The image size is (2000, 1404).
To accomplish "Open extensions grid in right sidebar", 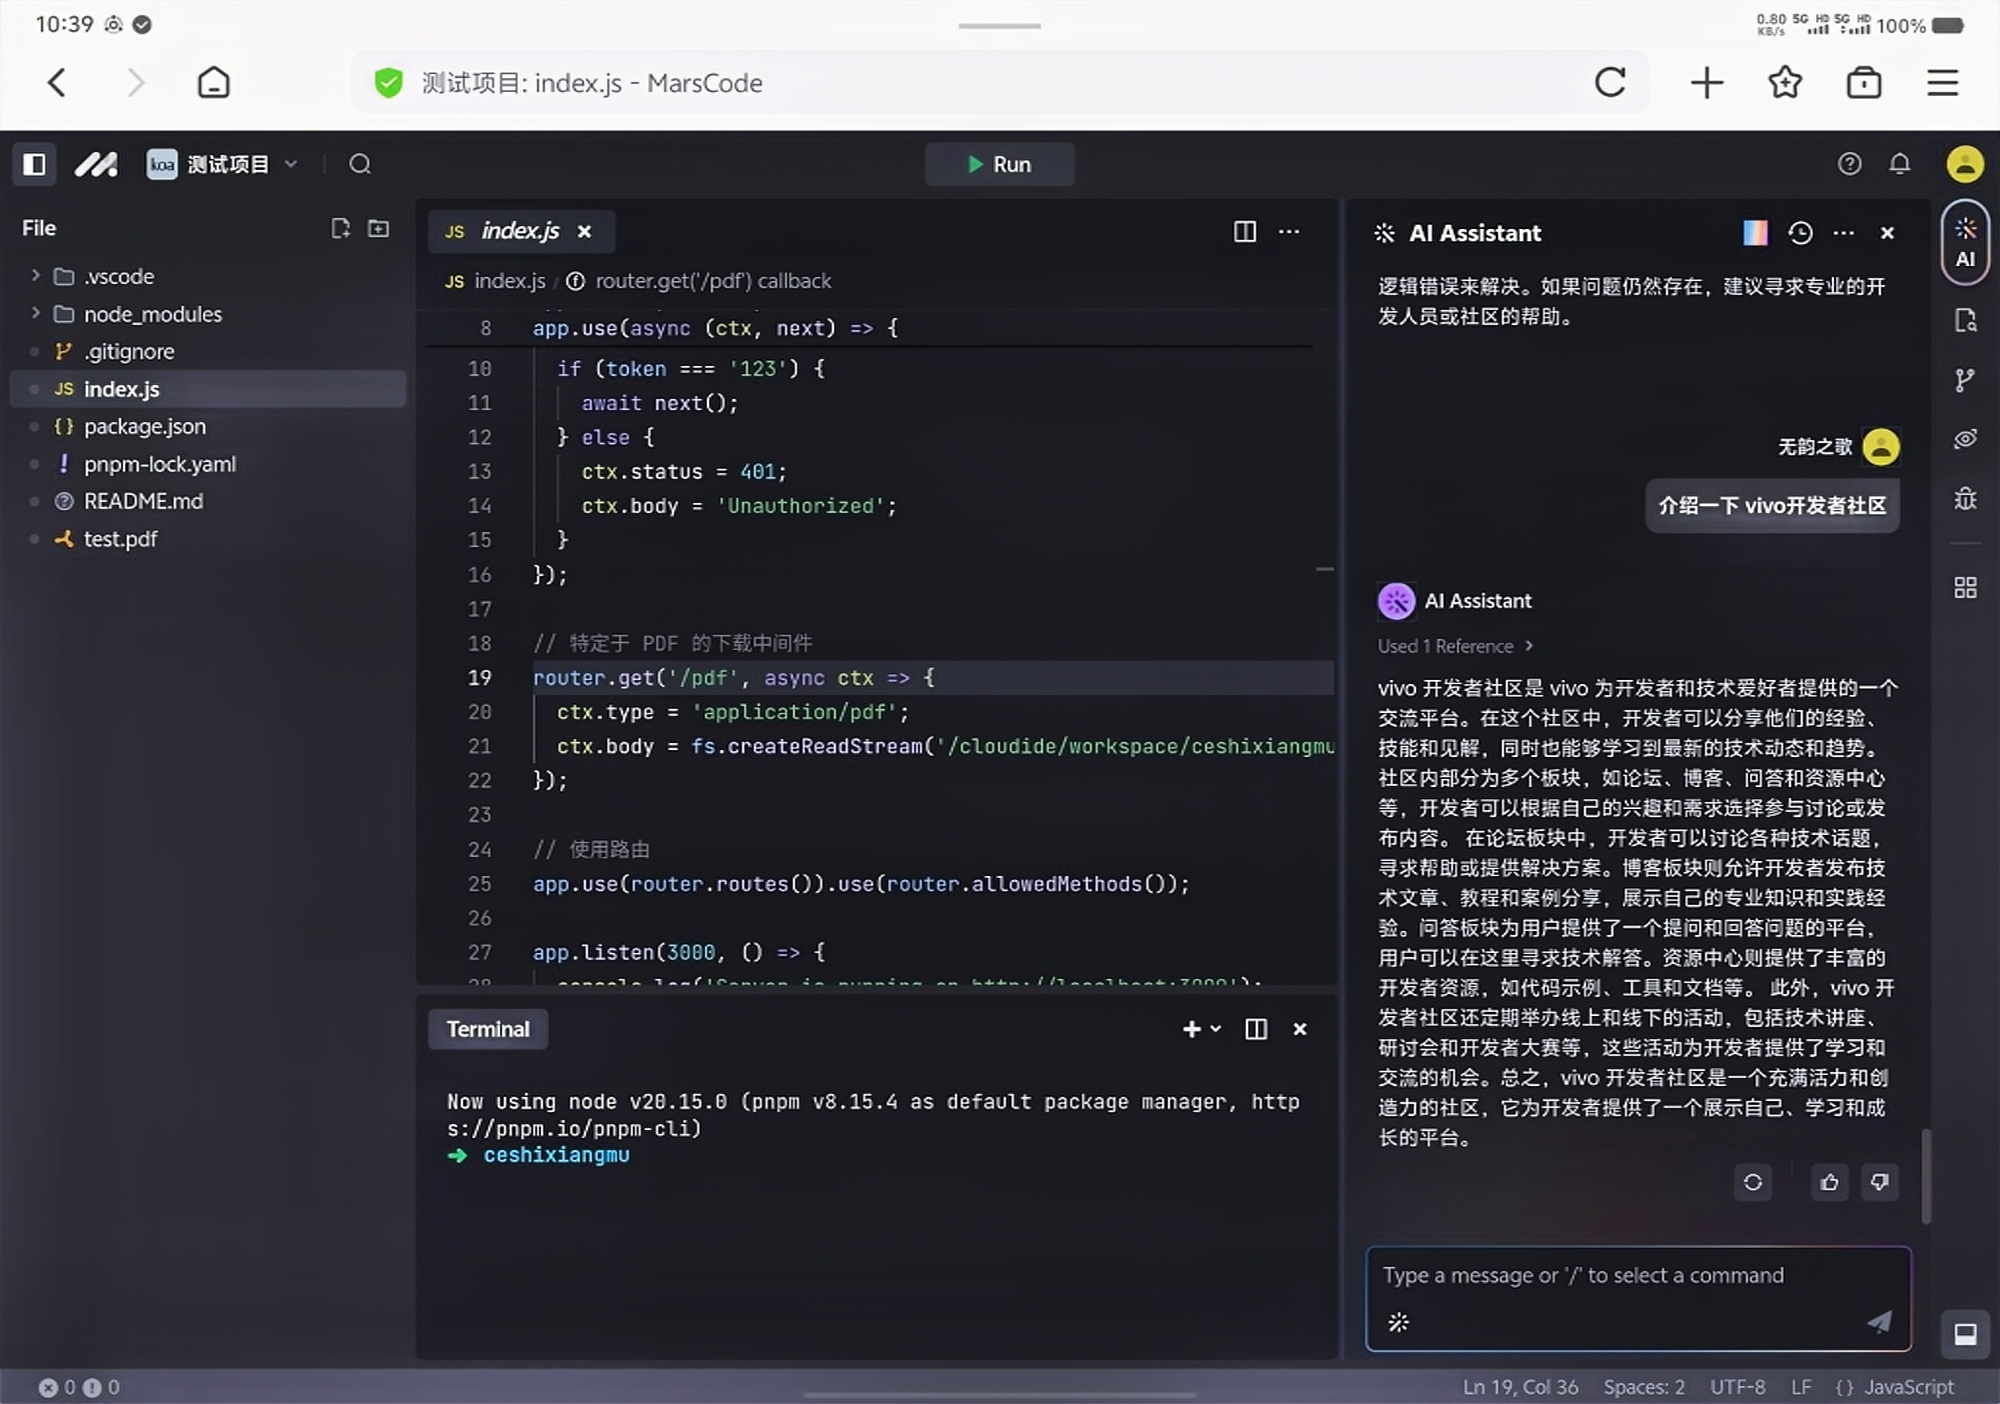I will (x=1965, y=587).
